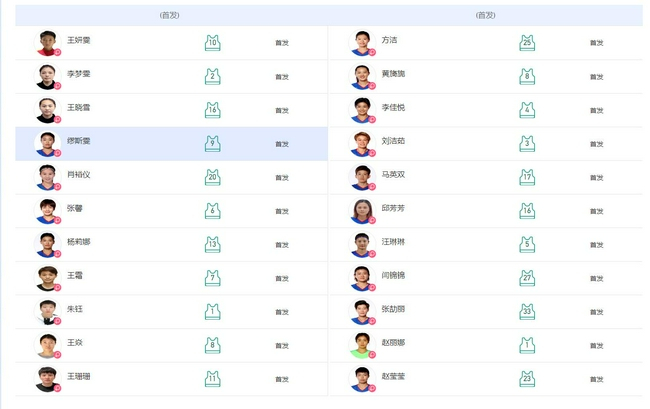Screen dimensions: 650x409
Task: Select player name 汪琳琳
Action: pos(393,241)
